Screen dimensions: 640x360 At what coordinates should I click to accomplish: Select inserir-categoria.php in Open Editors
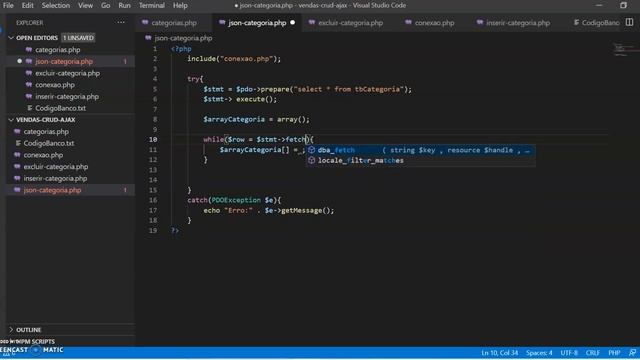point(67,97)
